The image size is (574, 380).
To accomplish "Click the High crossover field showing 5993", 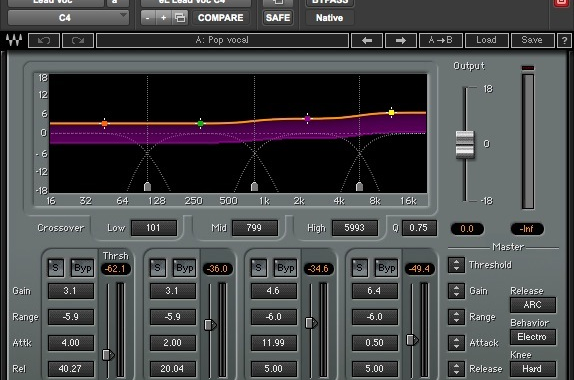I will (x=354, y=228).
